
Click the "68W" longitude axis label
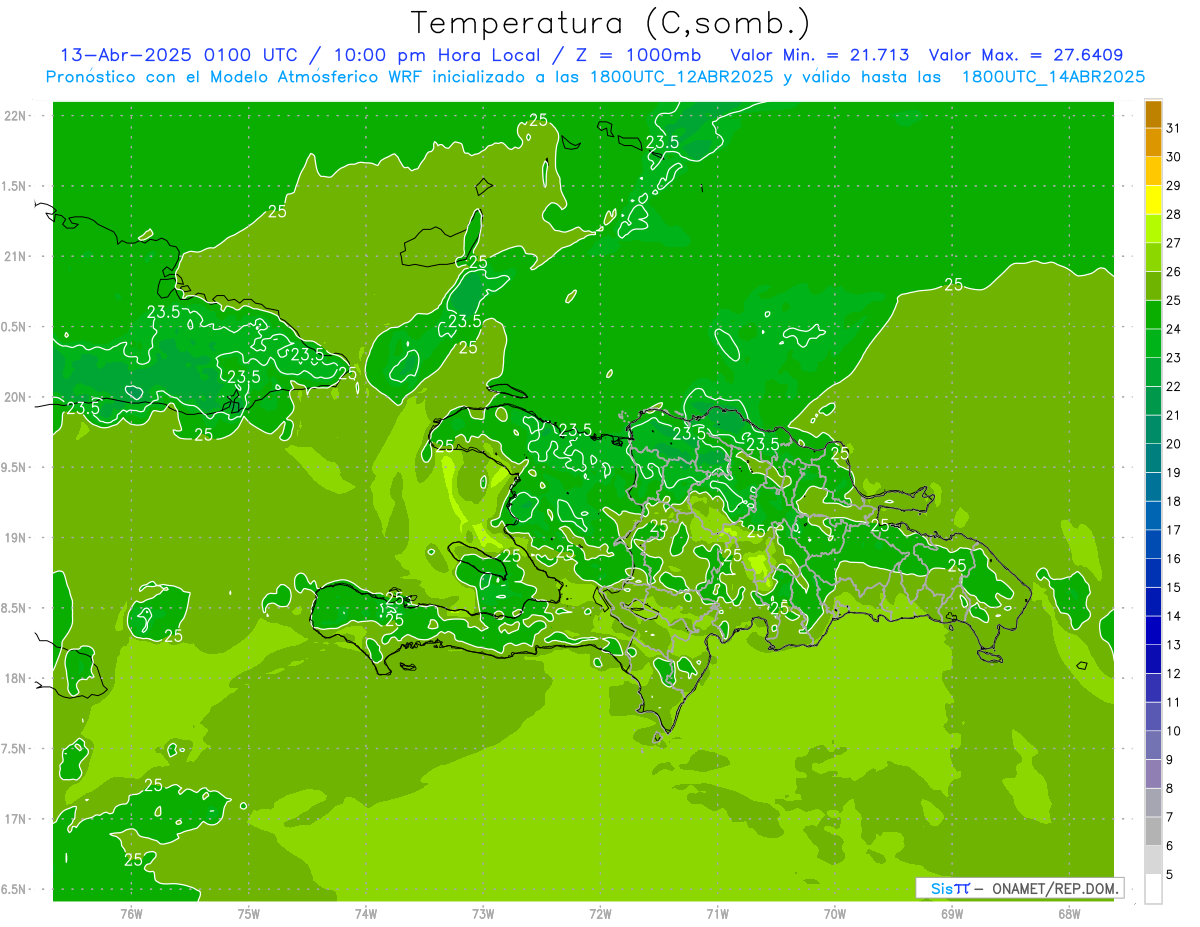(1069, 914)
